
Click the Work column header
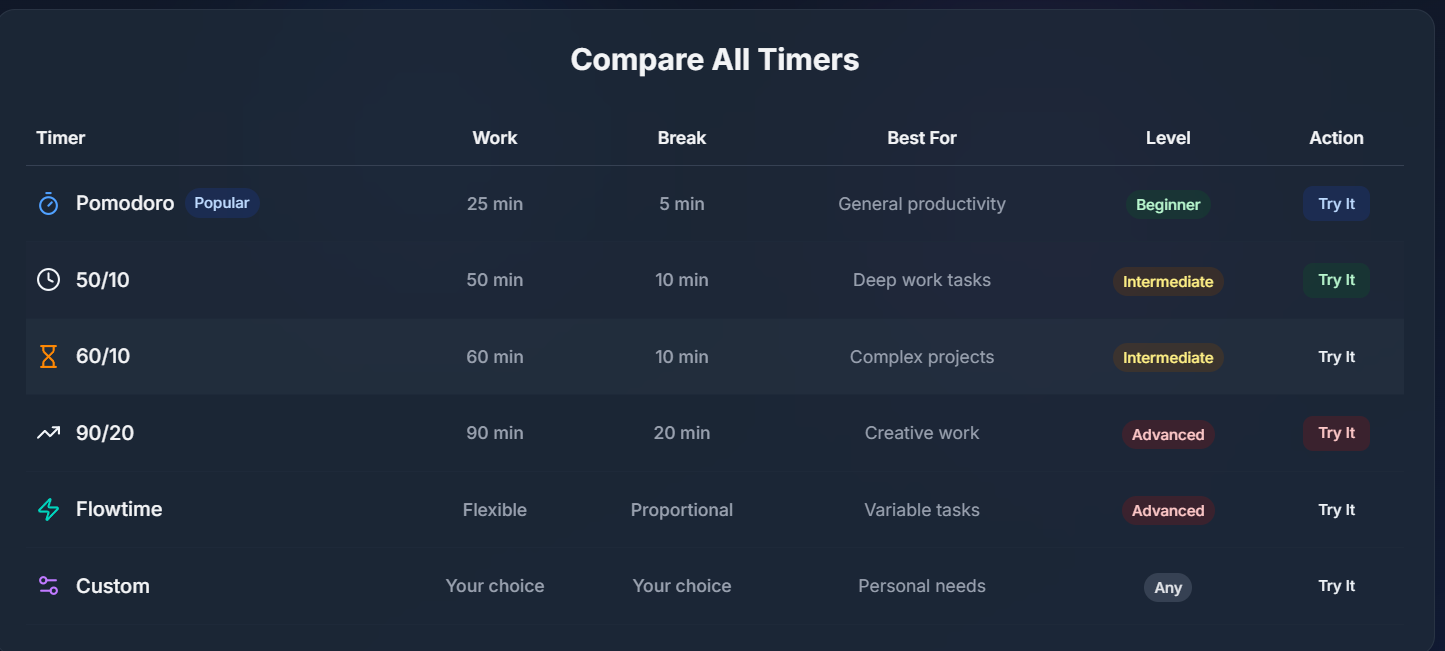(494, 137)
